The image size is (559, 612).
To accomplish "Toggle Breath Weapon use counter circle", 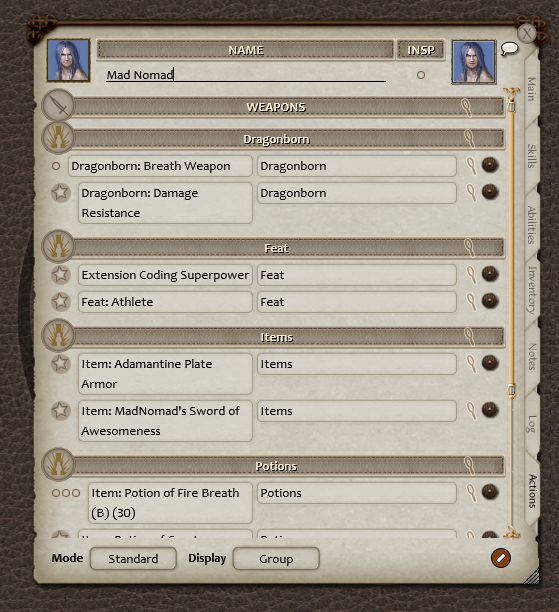I will [x=56, y=166].
